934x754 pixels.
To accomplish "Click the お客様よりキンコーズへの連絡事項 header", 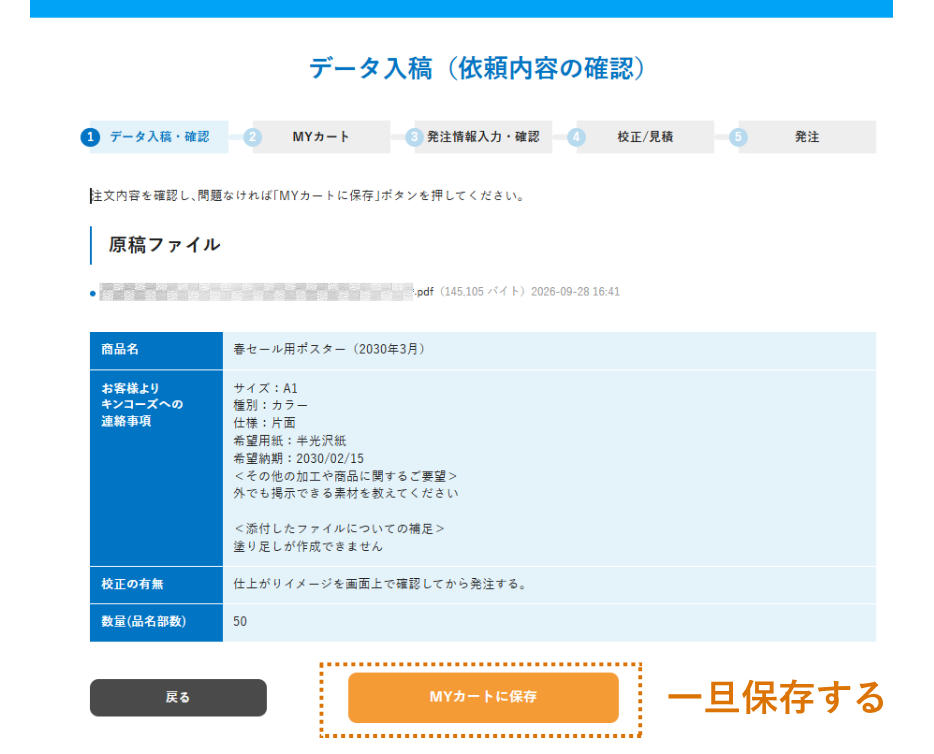I will pyautogui.click(x=156, y=468).
